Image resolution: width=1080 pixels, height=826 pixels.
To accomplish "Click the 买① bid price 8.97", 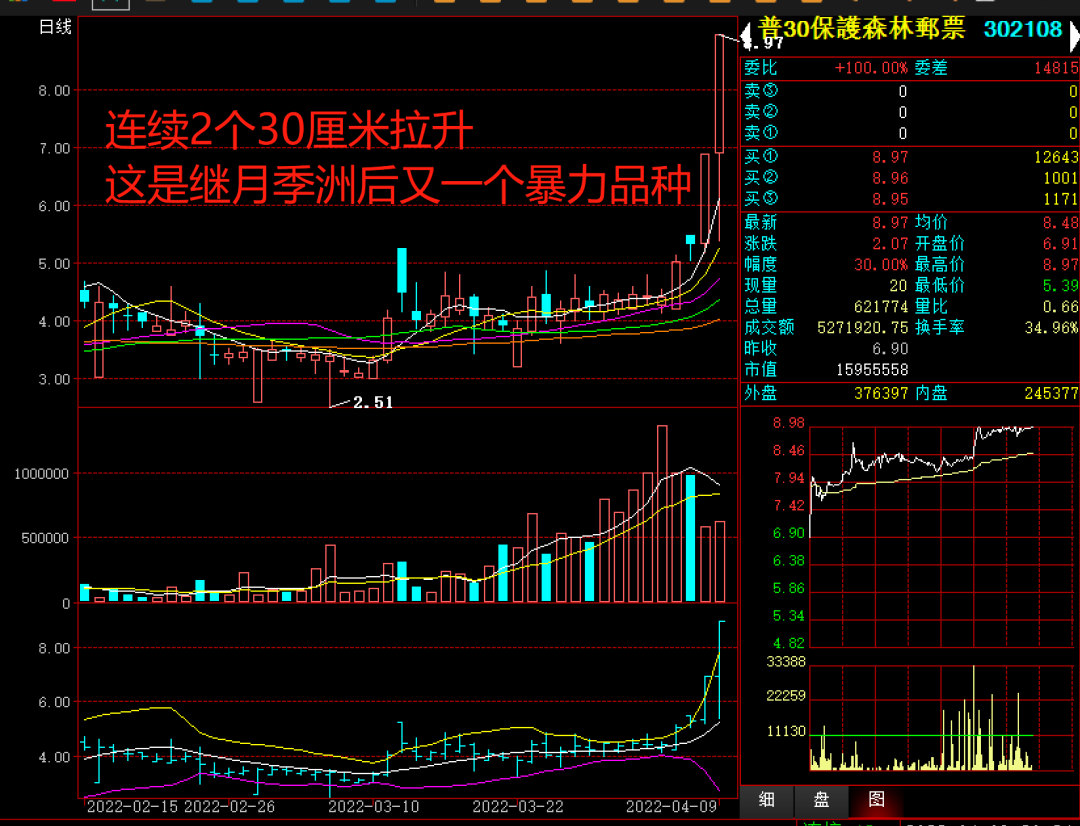I will click(890, 157).
